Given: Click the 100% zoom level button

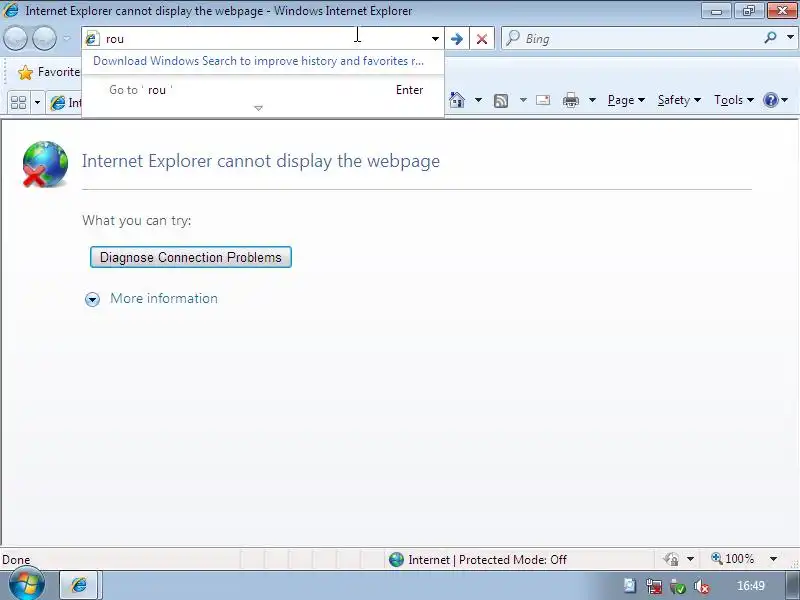Looking at the screenshot, I should tap(733, 559).
